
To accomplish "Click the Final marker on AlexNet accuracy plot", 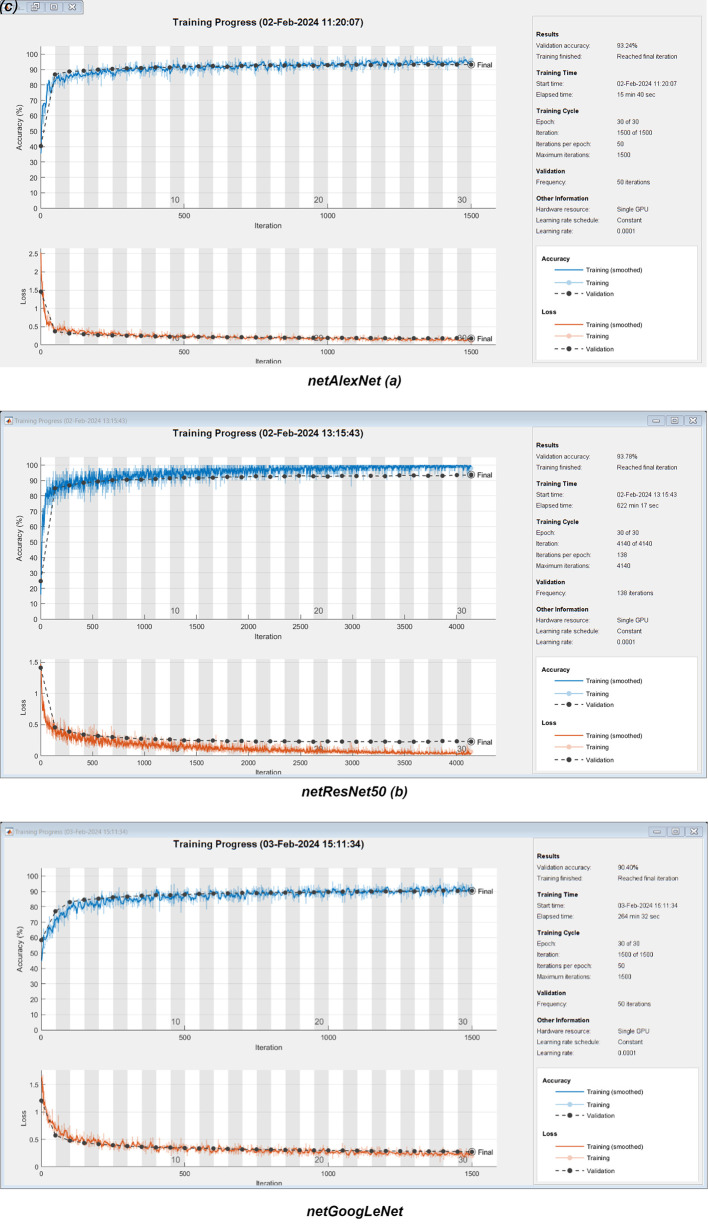I will pyautogui.click(x=471, y=64).
